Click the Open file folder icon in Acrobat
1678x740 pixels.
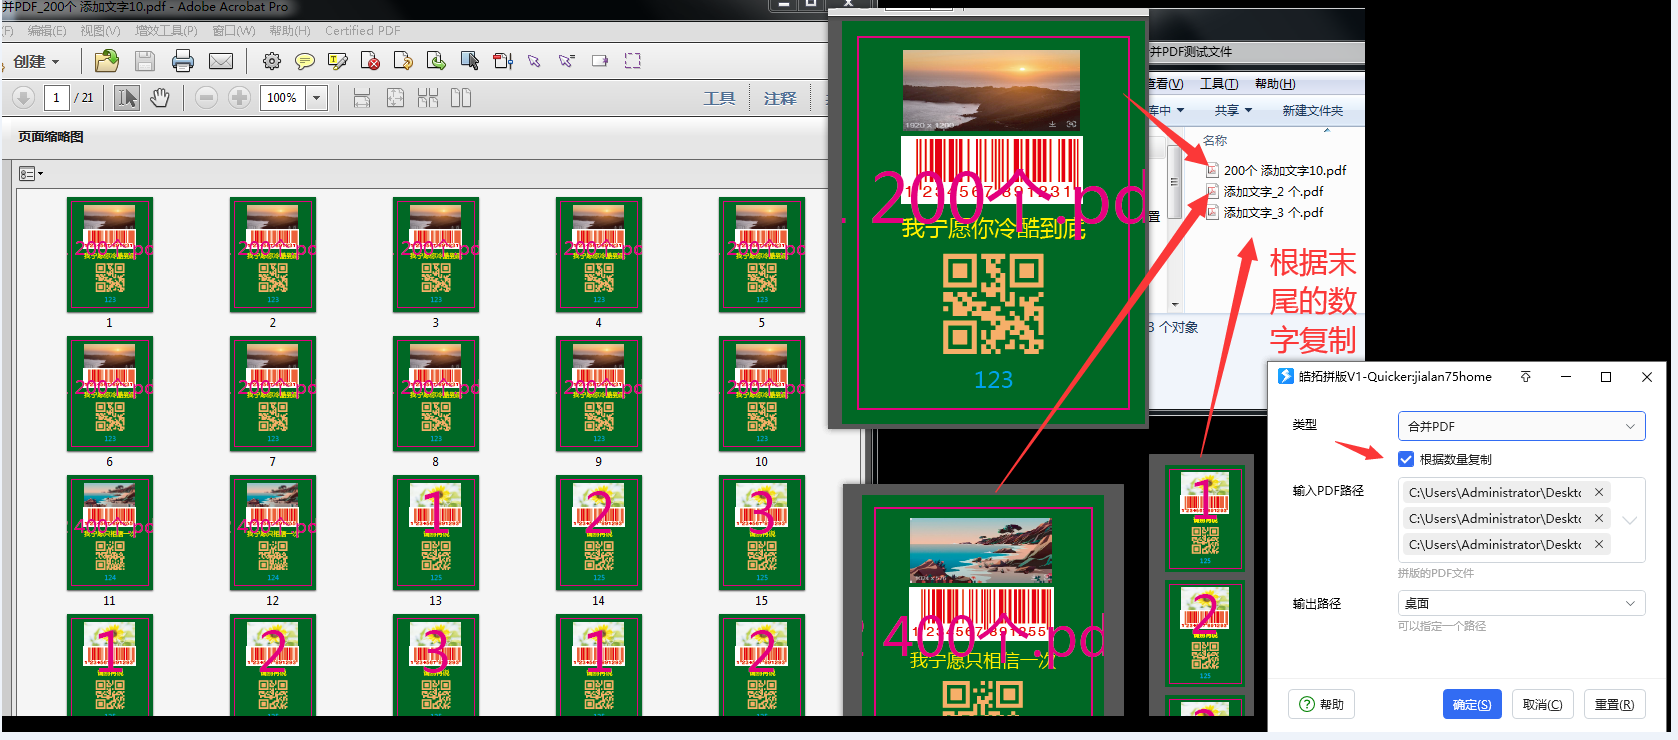tap(107, 61)
